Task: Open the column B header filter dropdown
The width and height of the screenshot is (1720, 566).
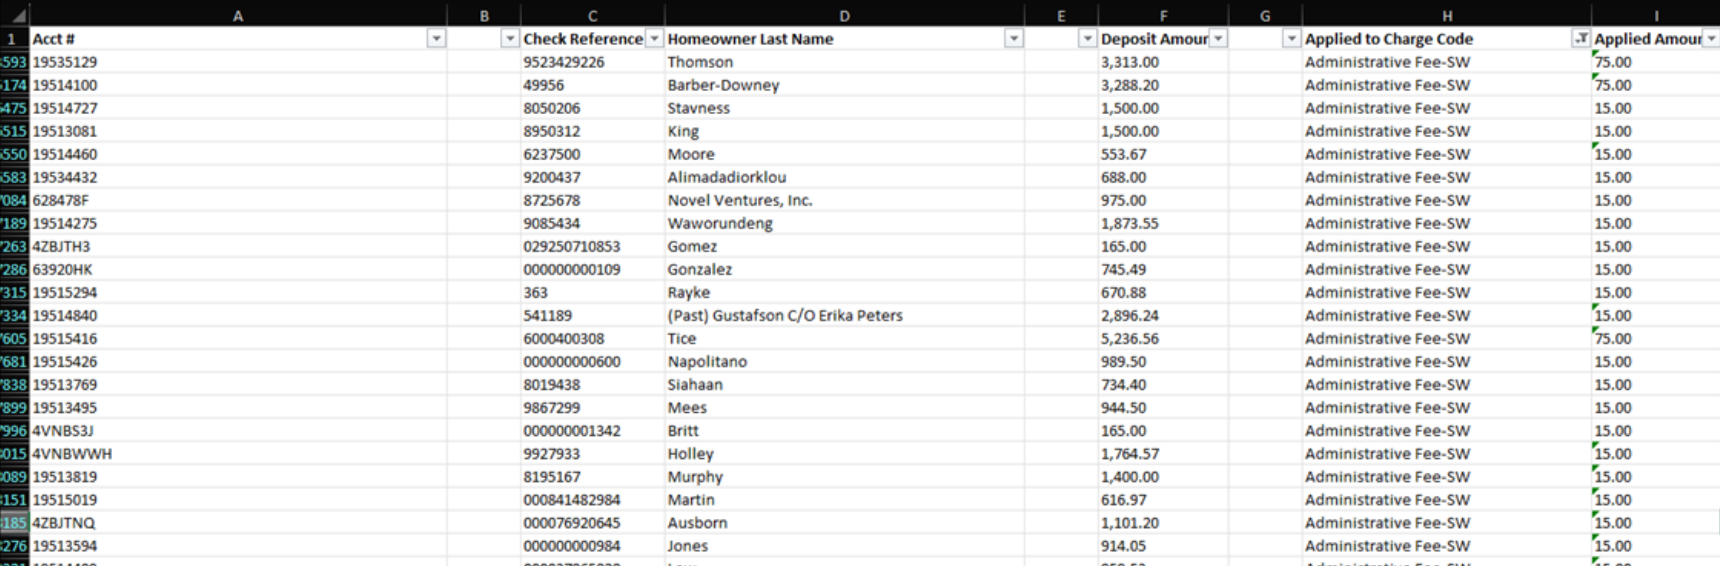Action: tap(510, 39)
